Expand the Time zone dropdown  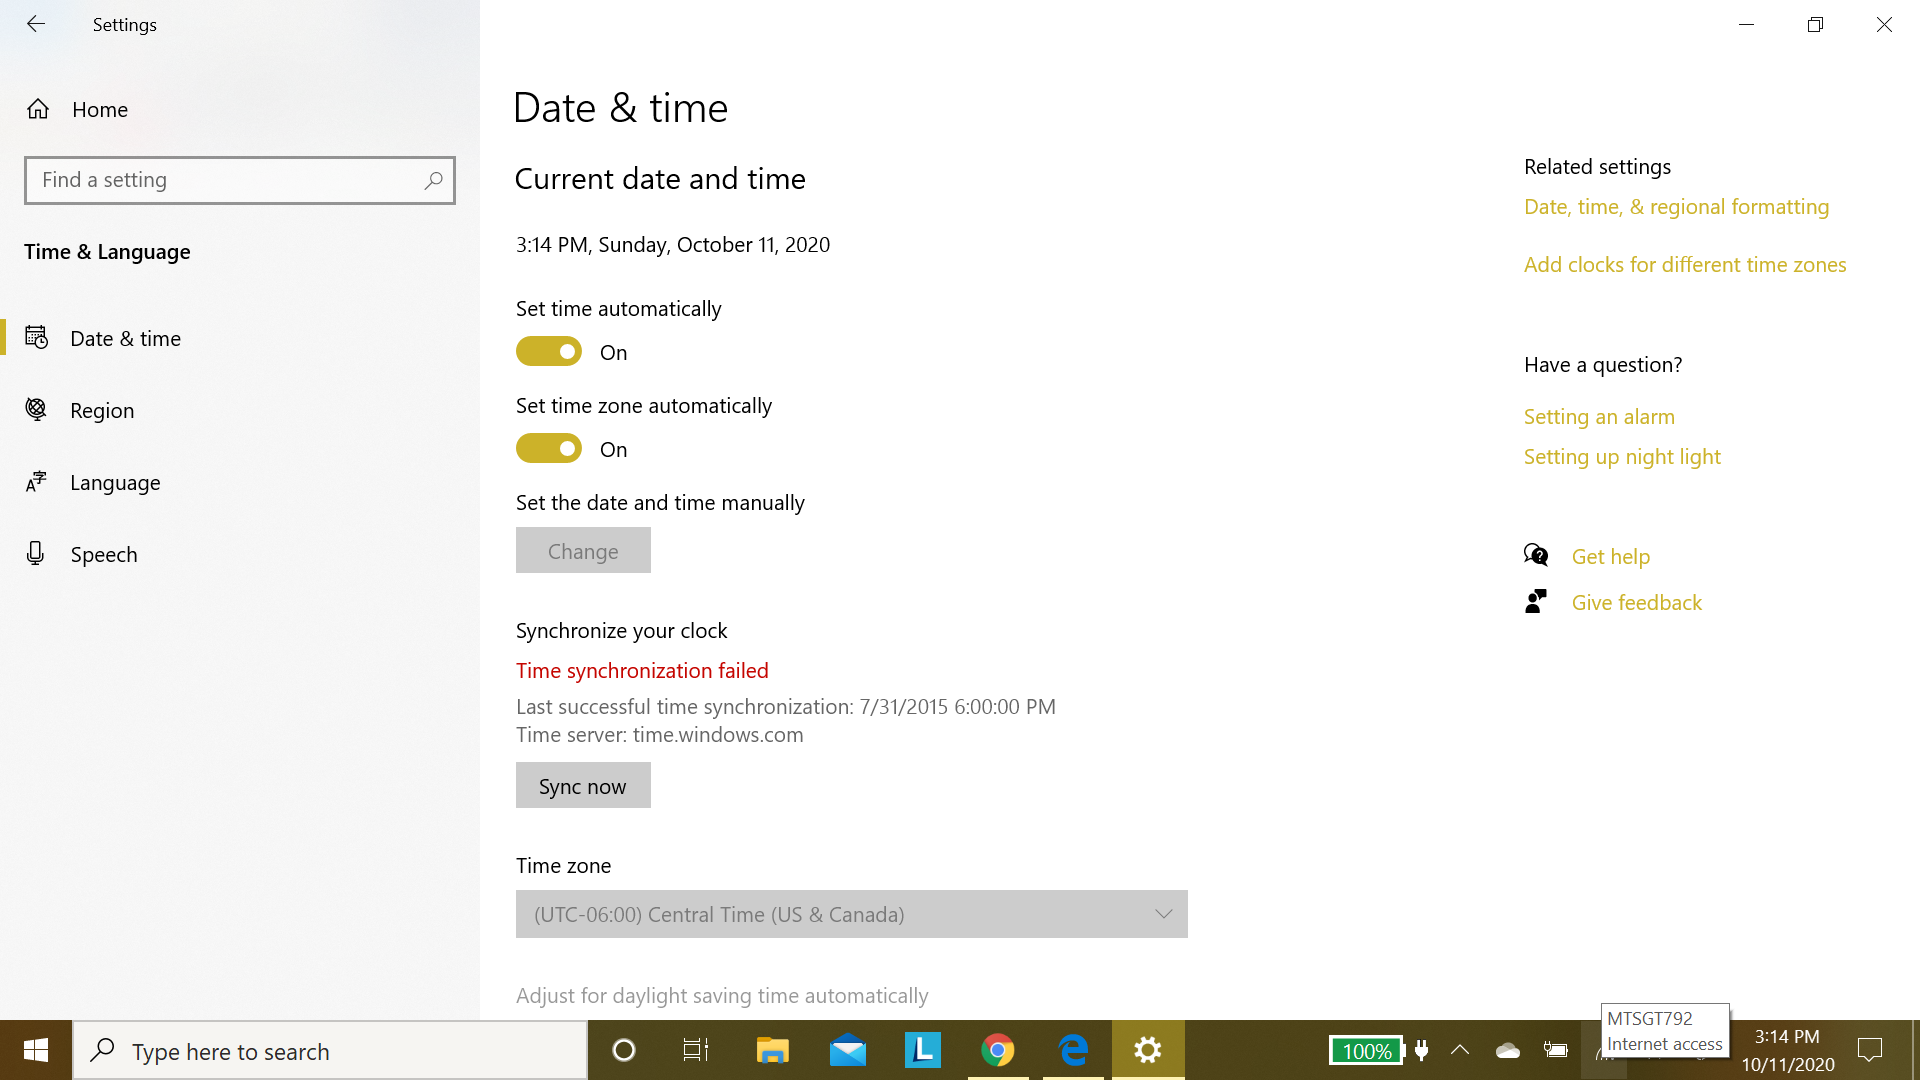coord(851,914)
